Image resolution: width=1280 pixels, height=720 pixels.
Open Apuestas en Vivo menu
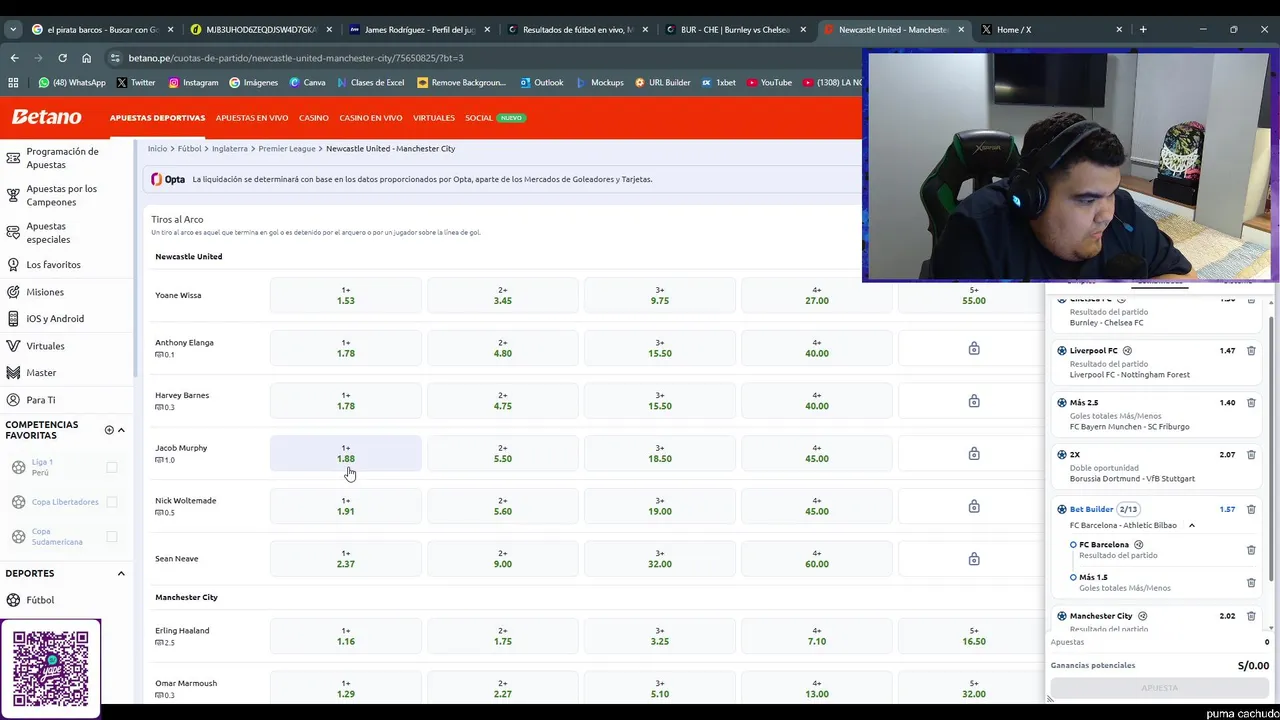point(252,118)
